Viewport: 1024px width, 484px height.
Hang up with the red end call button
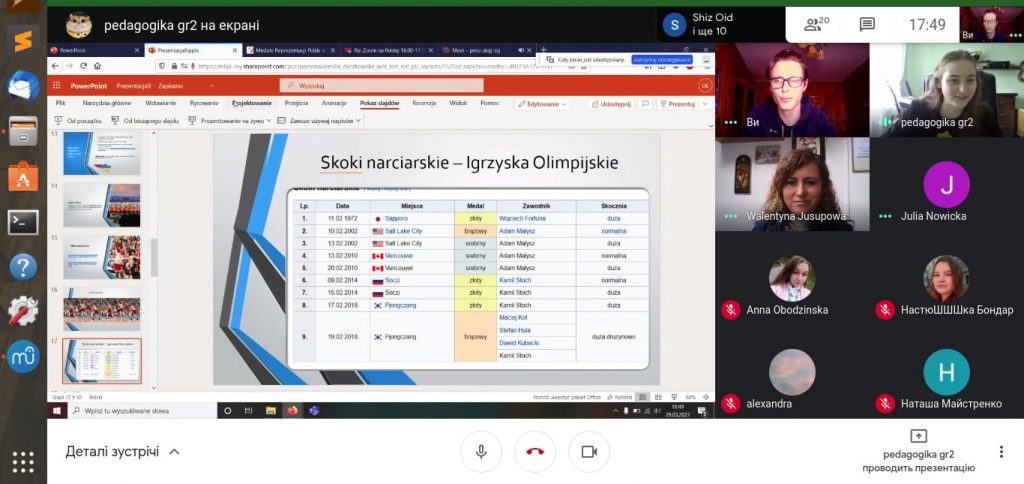tap(535, 452)
